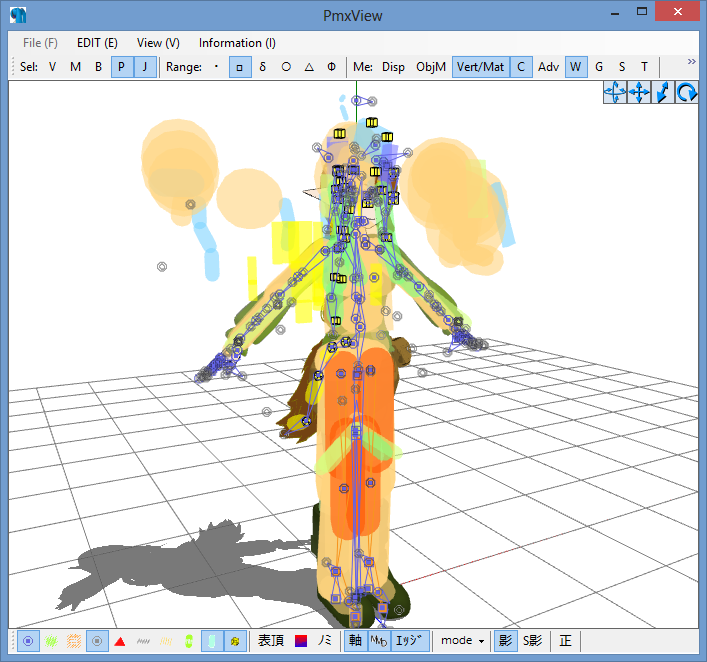Viewport: 707px width, 662px height.
Task: Toggle yellow joint display icon
Action: 235,641
